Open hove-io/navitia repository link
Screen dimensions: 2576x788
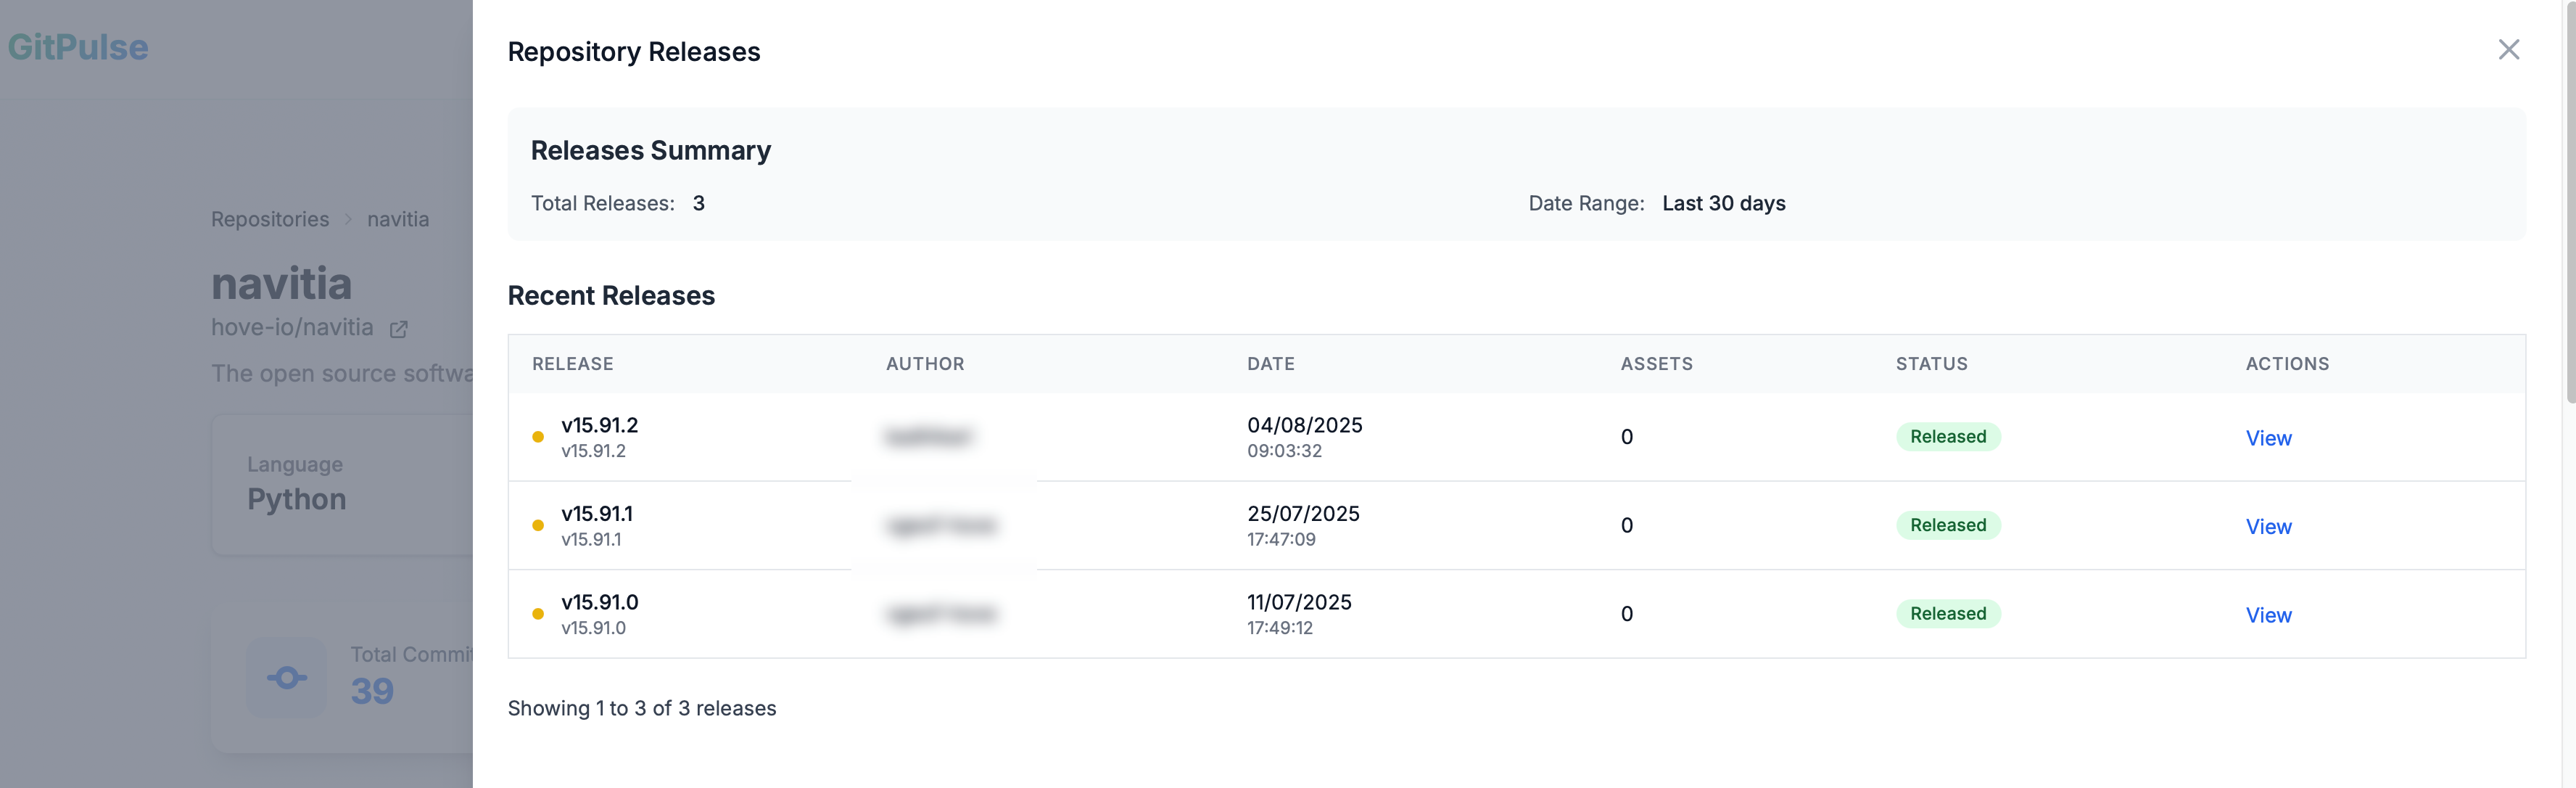292,327
